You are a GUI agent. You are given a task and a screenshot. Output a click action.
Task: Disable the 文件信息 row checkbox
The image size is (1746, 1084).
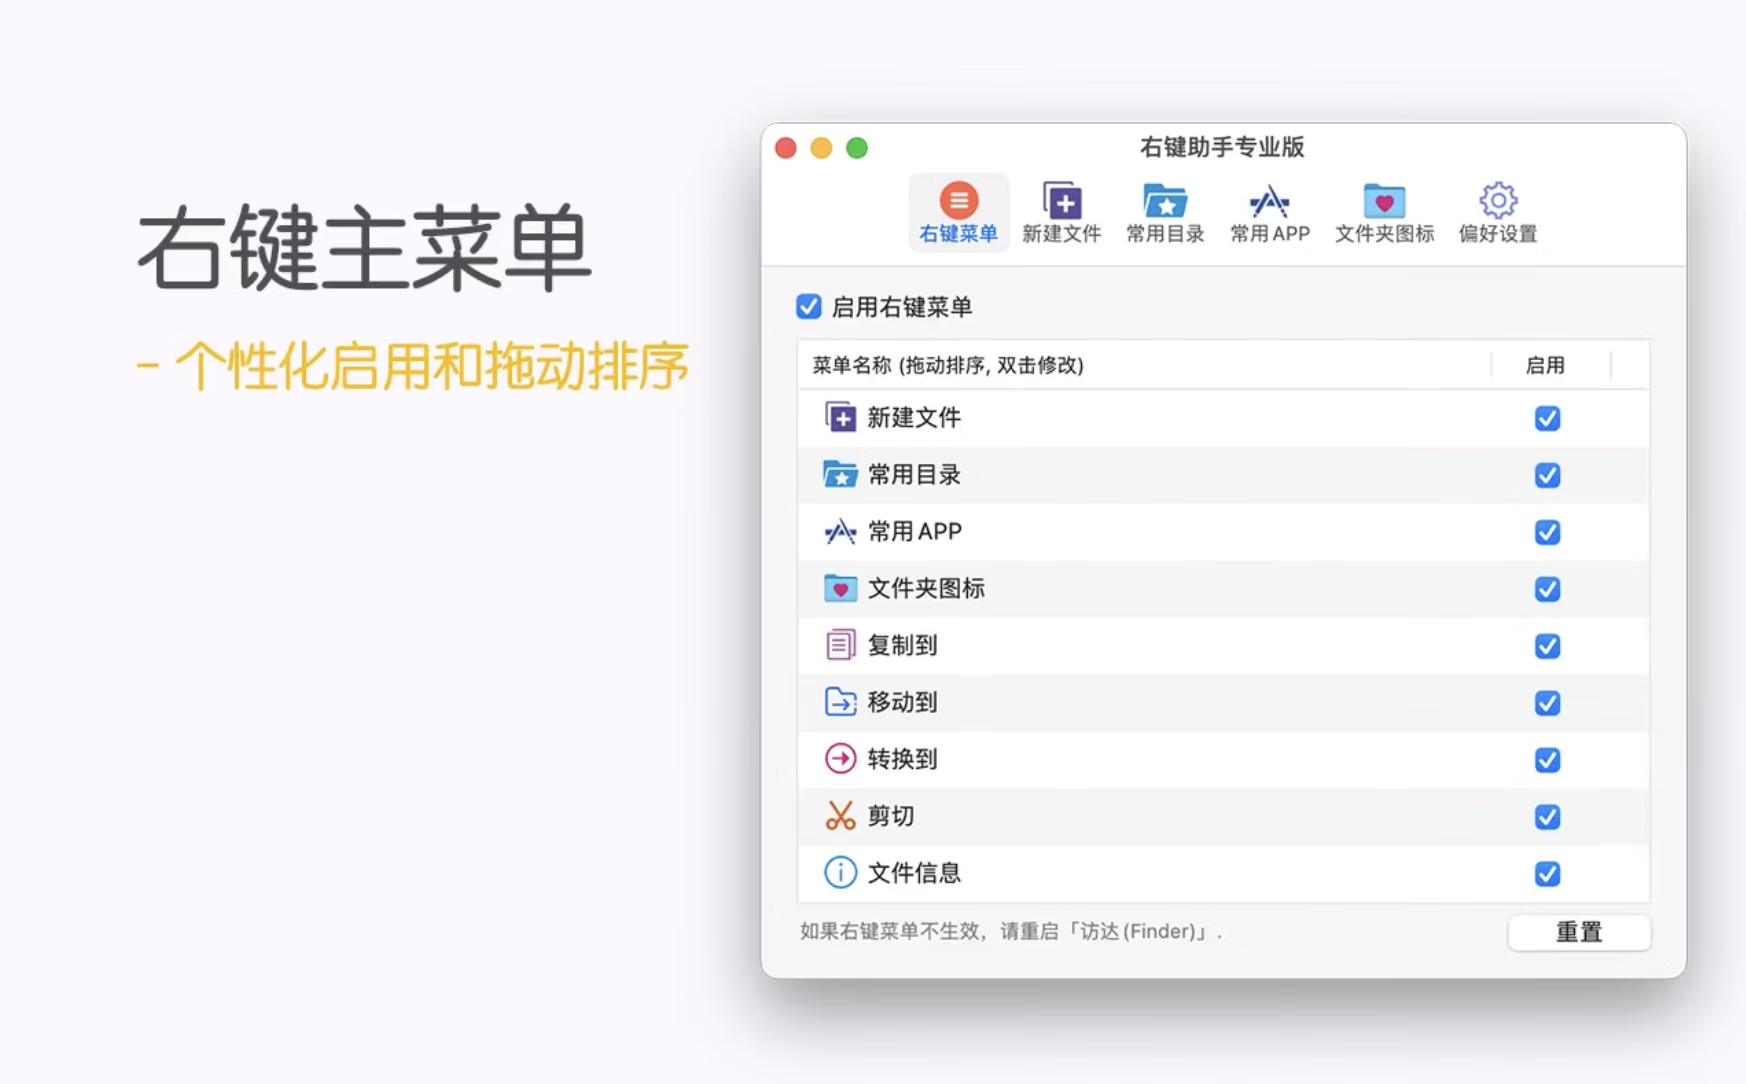[1547, 874]
